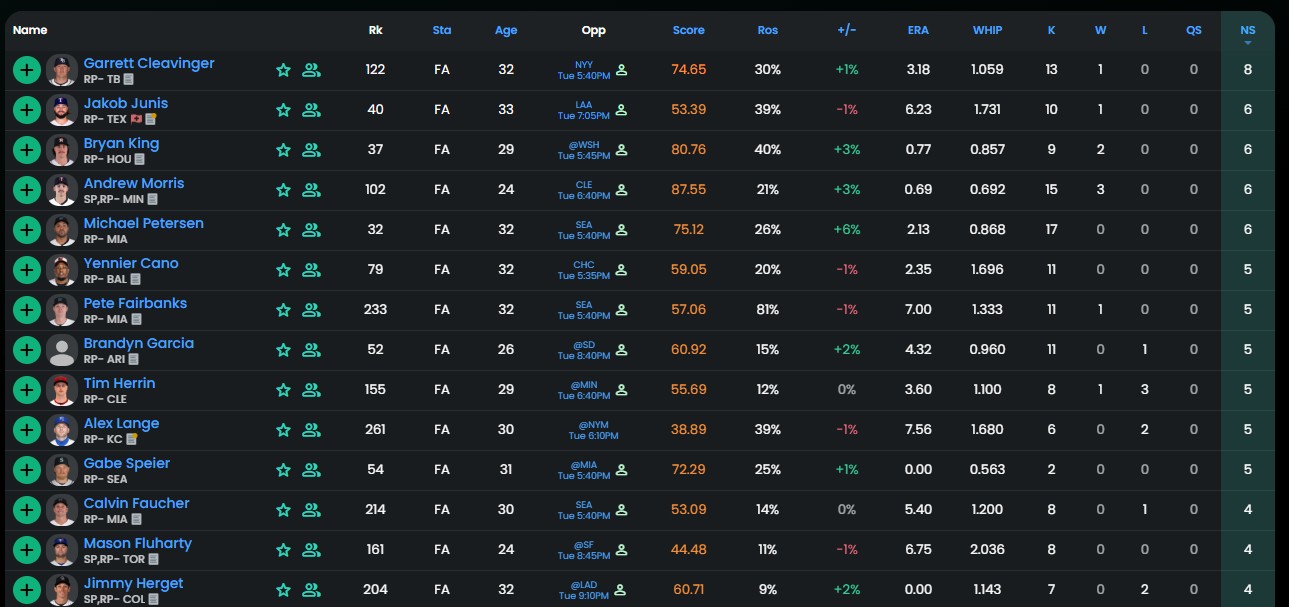The height and width of the screenshot is (607, 1289).
Task: Sort by the Ros column header
Action: click(767, 30)
